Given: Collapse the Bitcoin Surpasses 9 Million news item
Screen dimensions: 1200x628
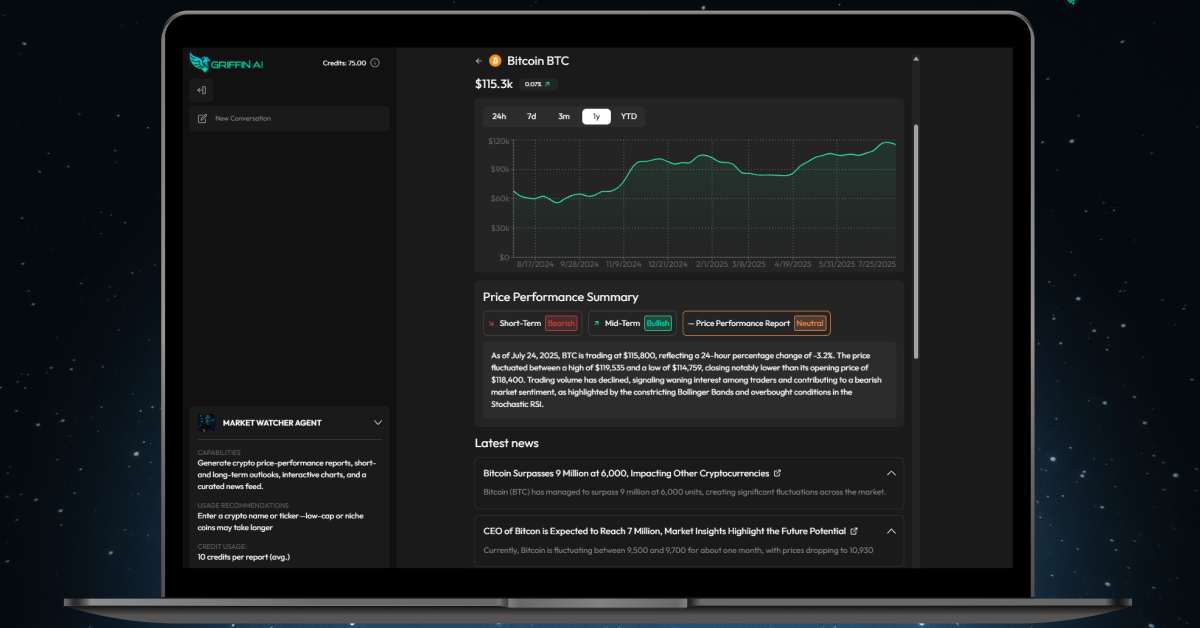Looking at the screenshot, I should coord(891,473).
